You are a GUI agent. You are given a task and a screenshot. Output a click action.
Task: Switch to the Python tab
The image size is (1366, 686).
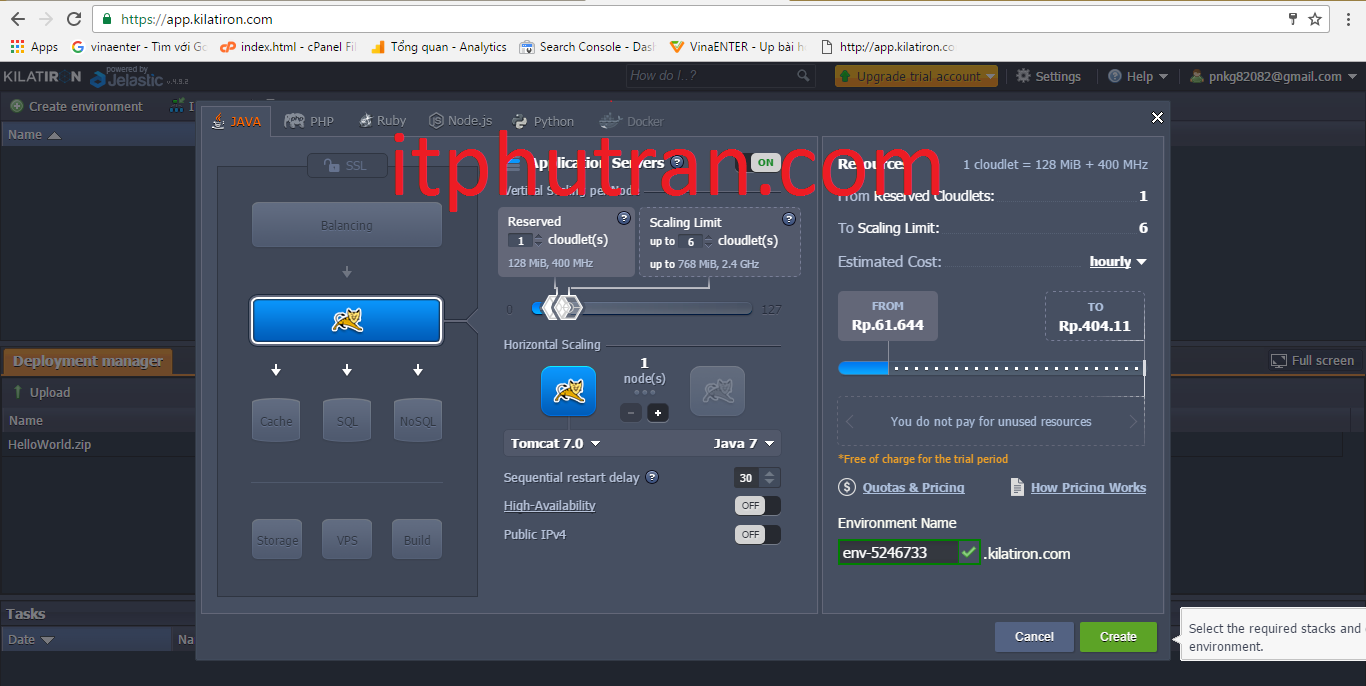click(543, 121)
